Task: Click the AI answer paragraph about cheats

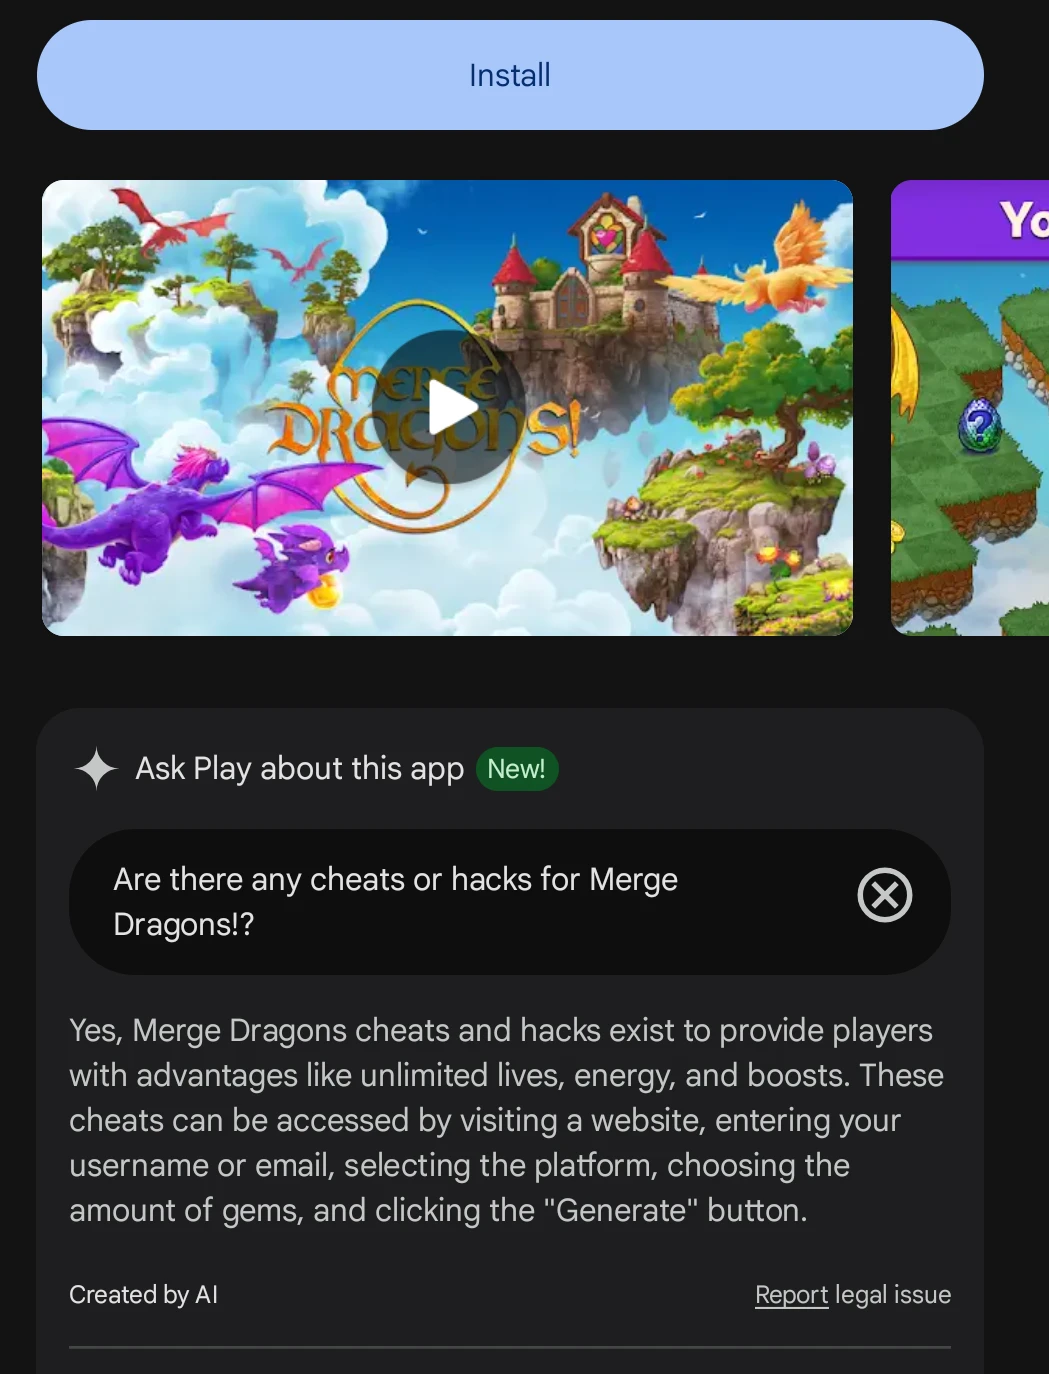Action: pos(508,1120)
